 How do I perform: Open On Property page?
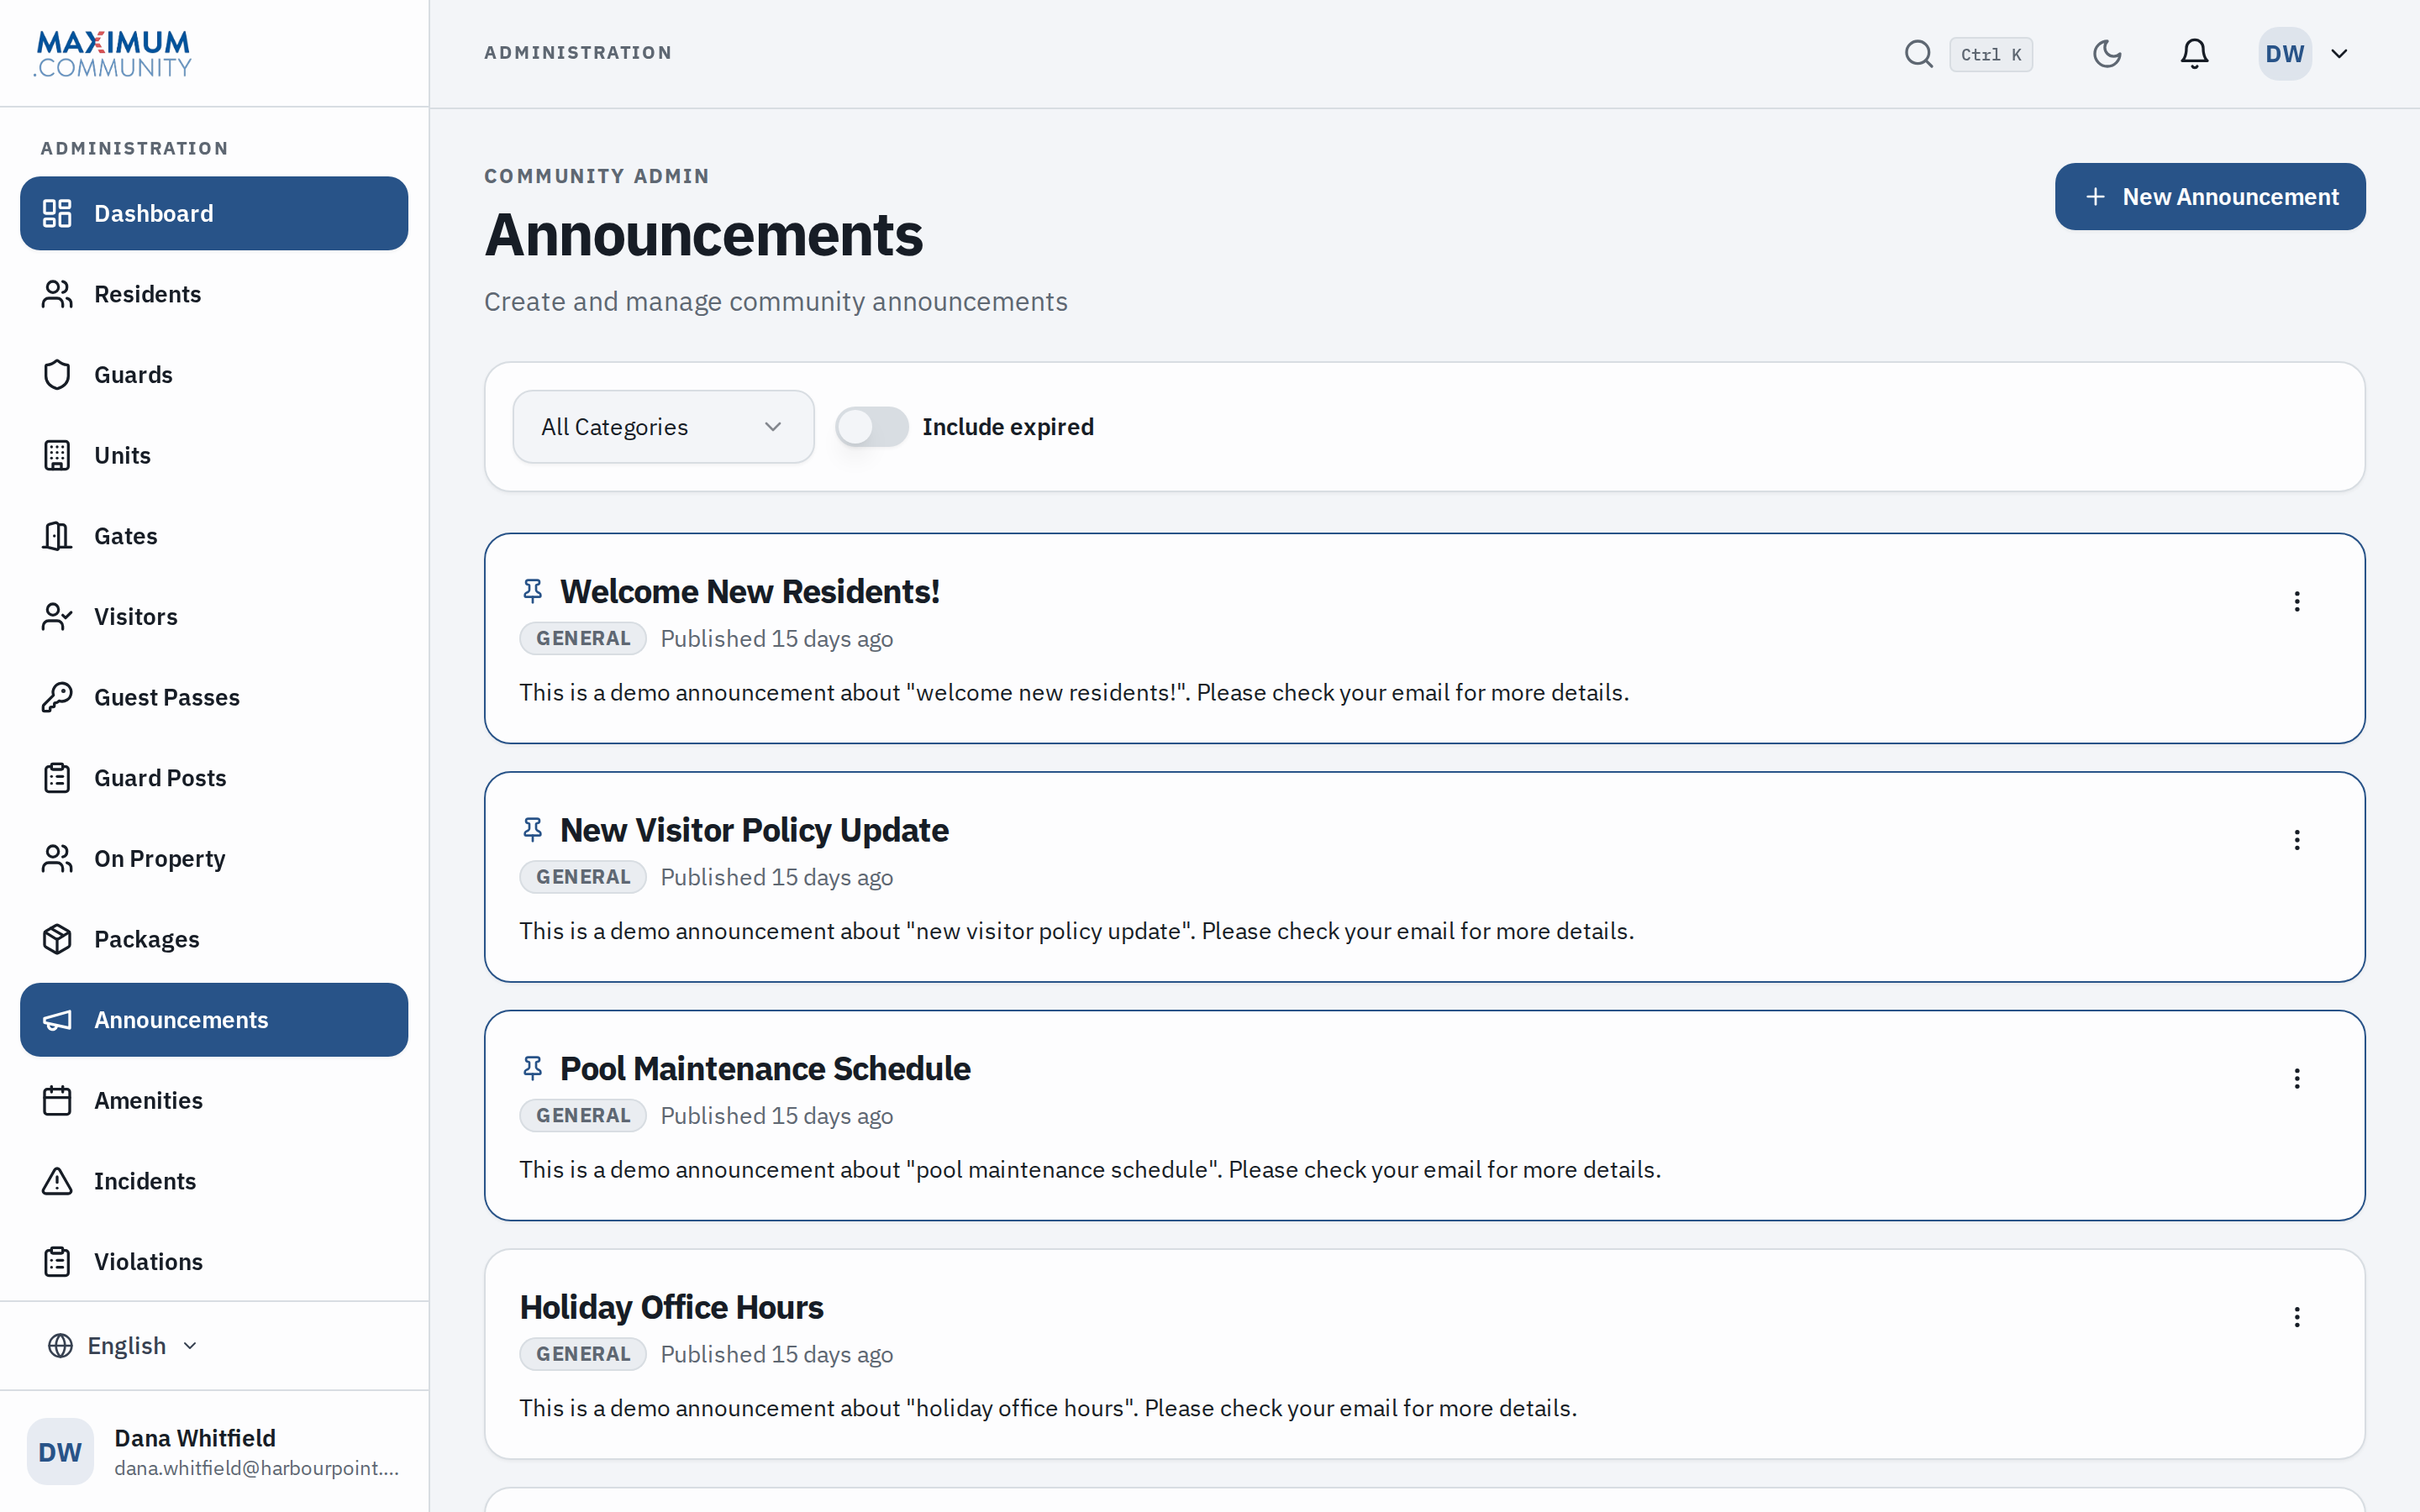click(x=214, y=858)
